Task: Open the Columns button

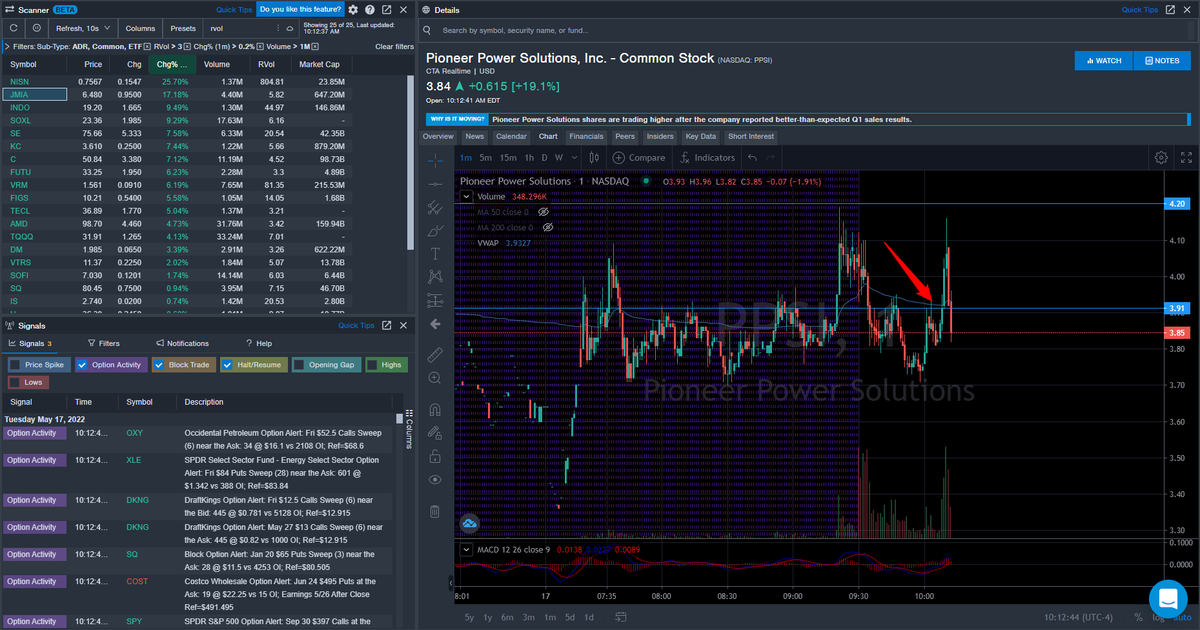Action: tap(141, 29)
